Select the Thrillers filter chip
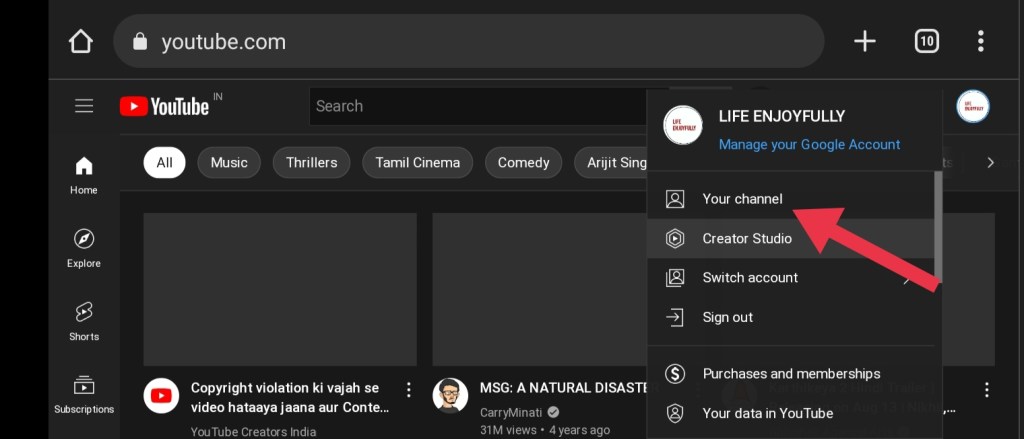This screenshot has width=1024, height=439. 311,162
